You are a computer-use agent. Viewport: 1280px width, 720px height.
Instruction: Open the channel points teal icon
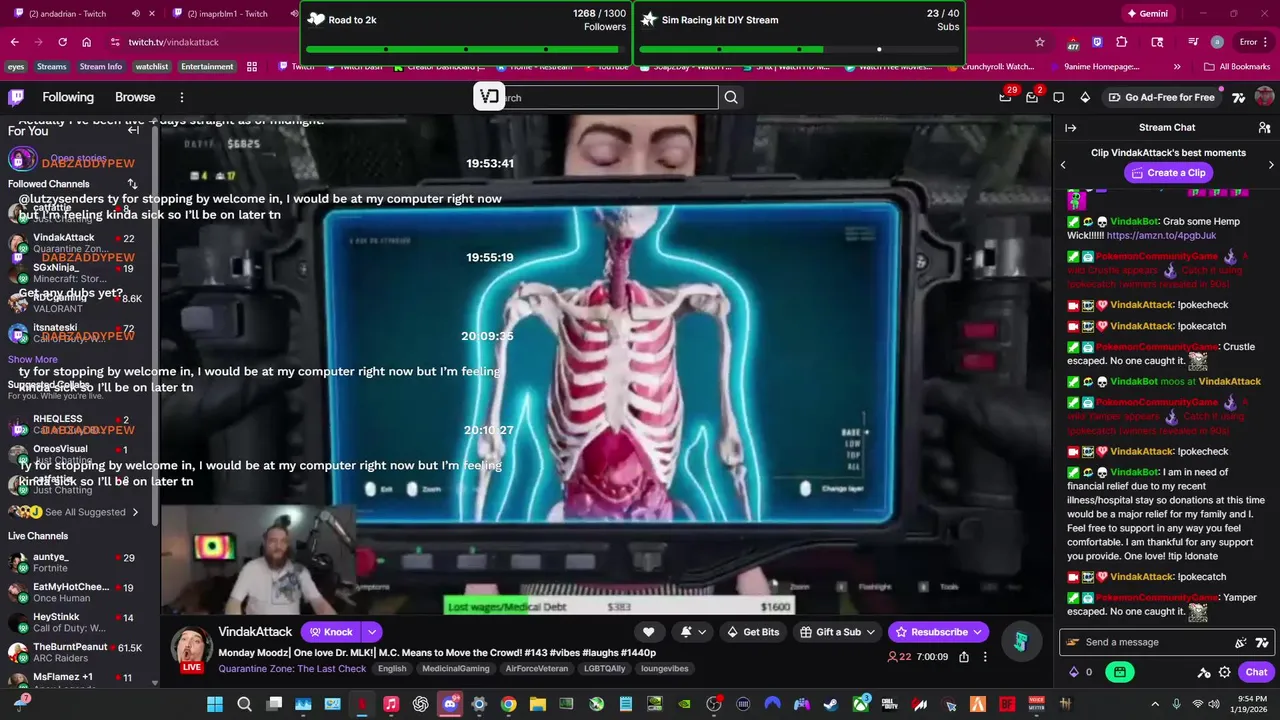click(x=1020, y=642)
